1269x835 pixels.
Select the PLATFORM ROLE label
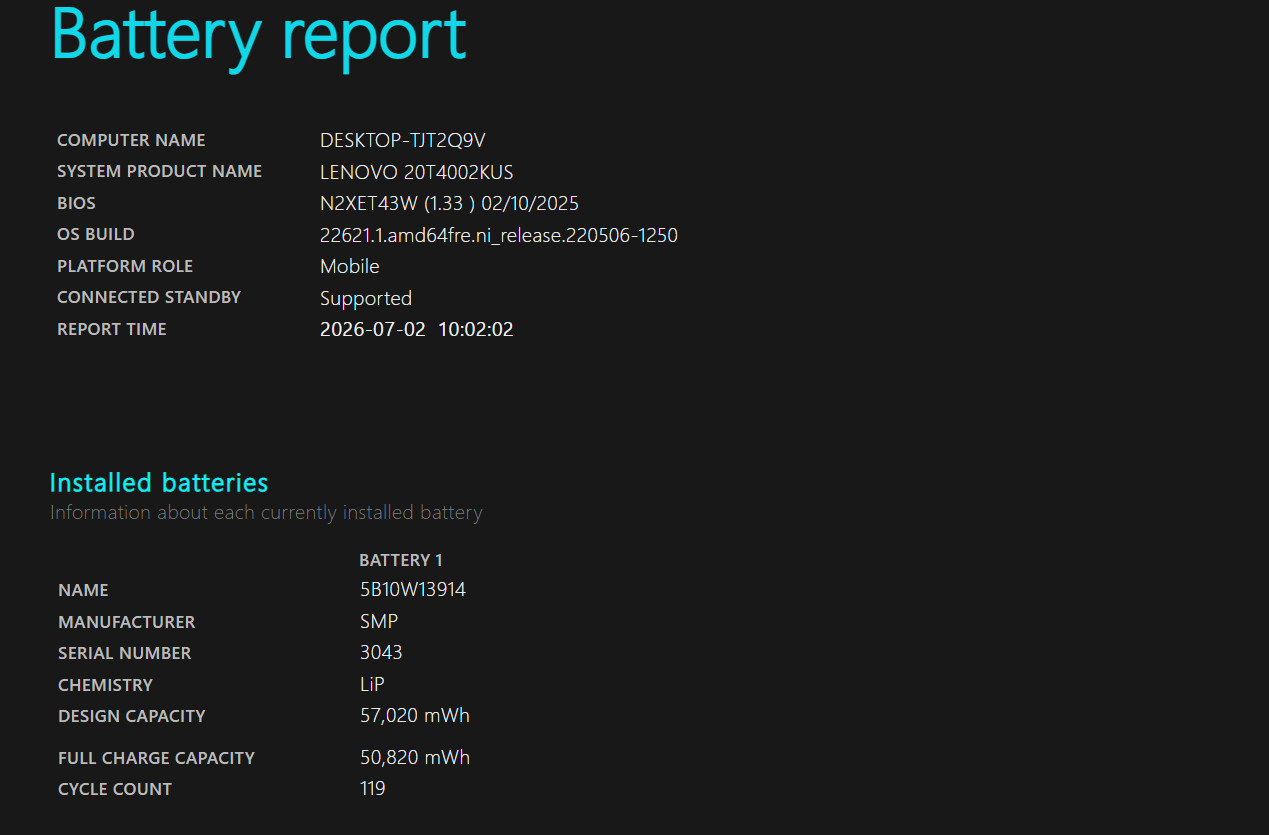coord(125,266)
